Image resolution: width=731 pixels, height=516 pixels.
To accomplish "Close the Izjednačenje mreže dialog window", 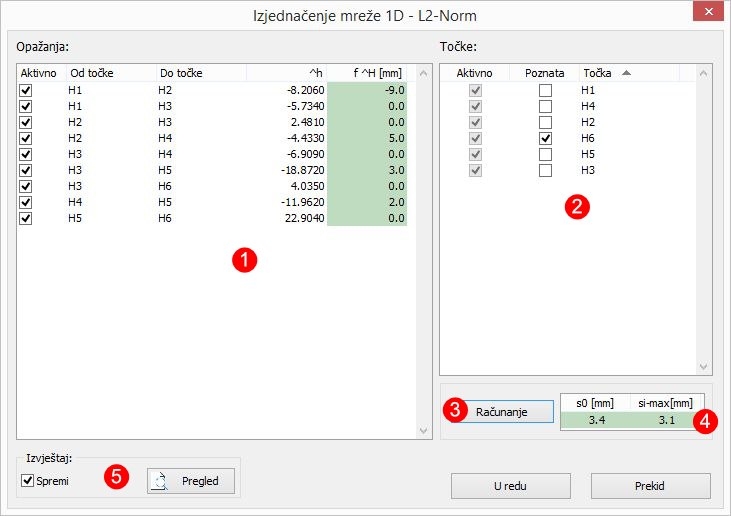I will (x=707, y=13).
